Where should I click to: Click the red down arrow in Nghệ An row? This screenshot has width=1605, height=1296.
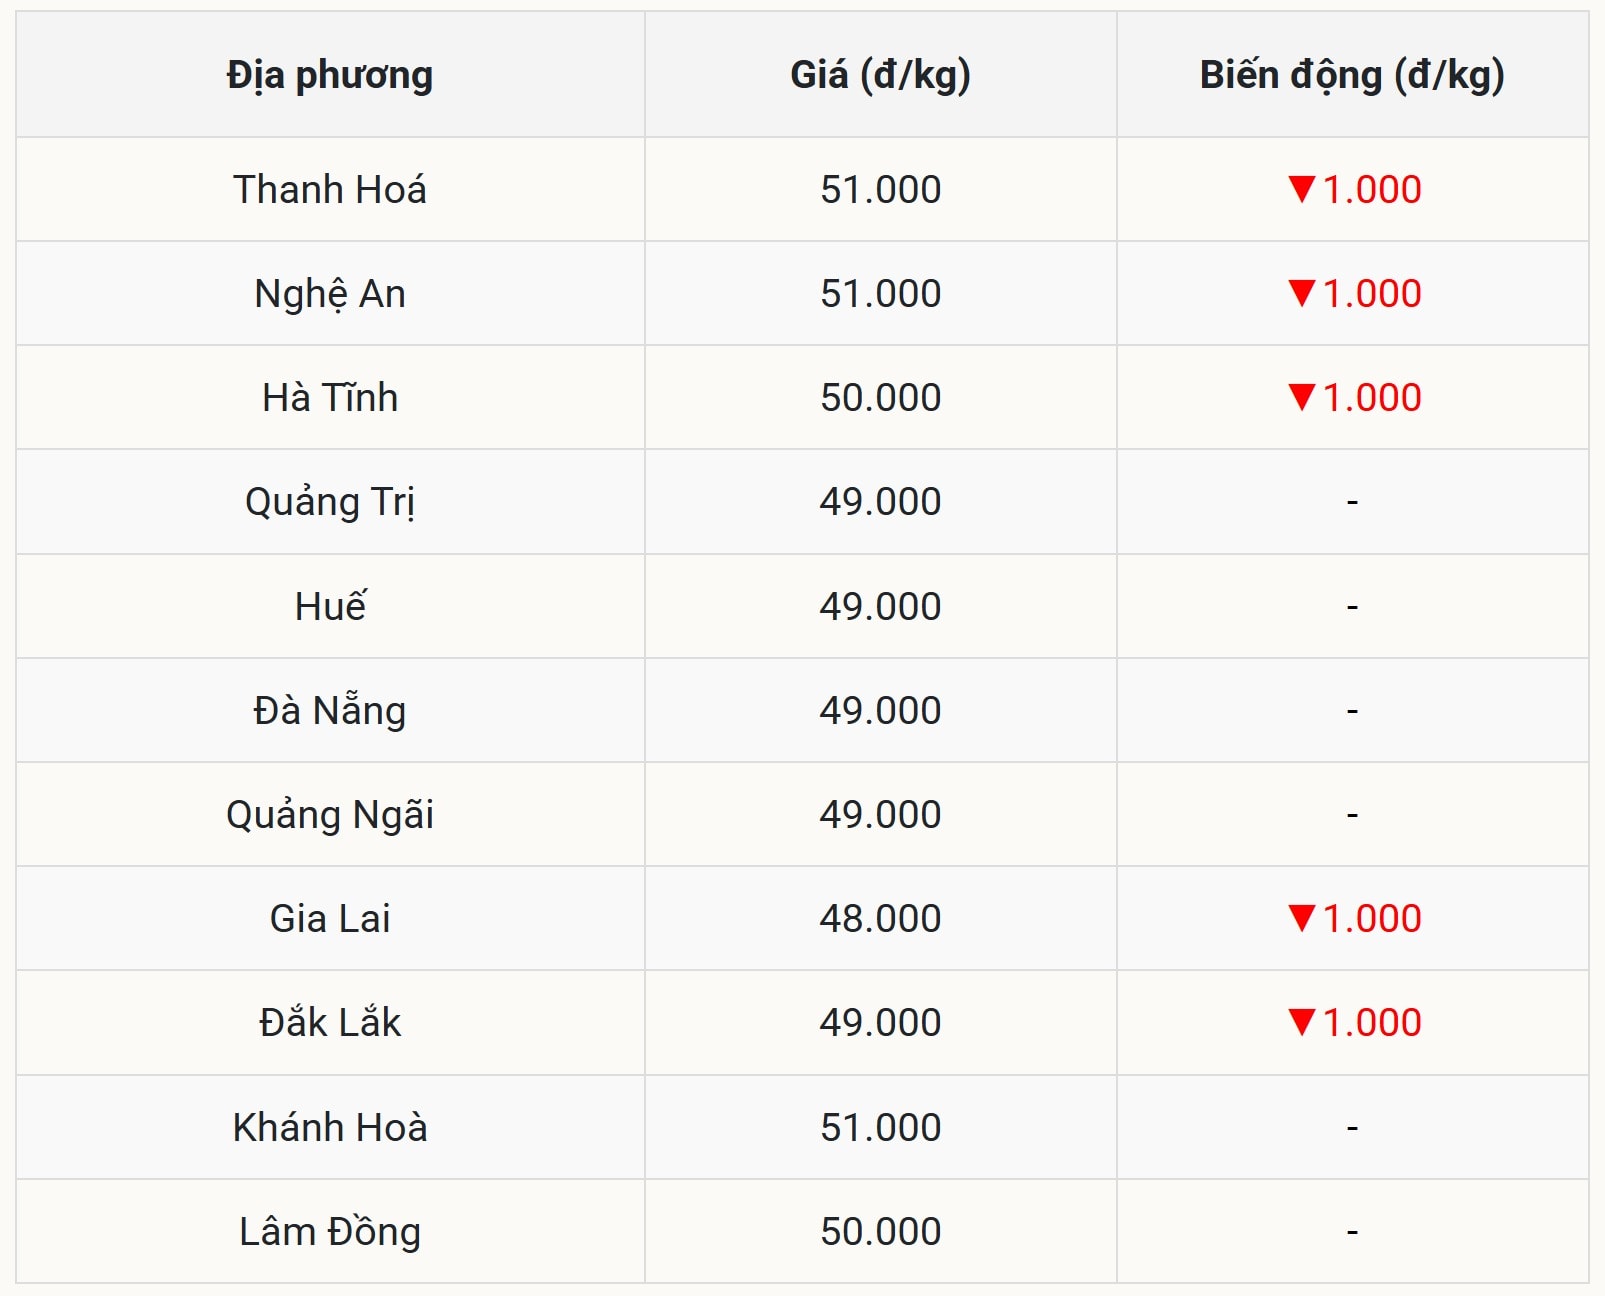point(1301,293)
